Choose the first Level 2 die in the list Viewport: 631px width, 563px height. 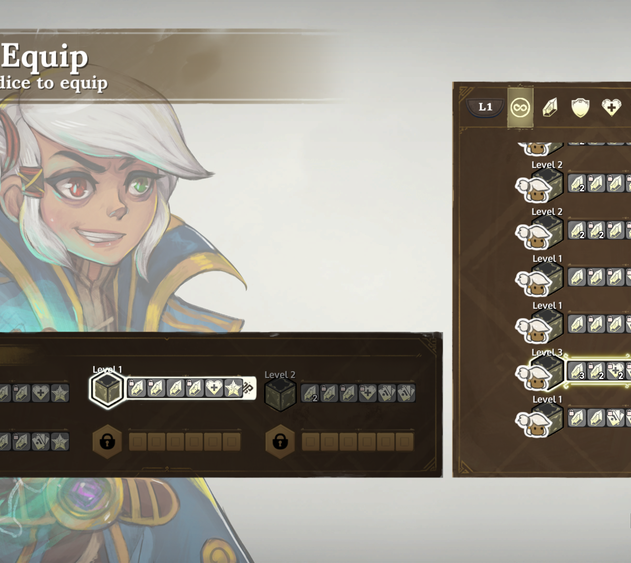540,186
